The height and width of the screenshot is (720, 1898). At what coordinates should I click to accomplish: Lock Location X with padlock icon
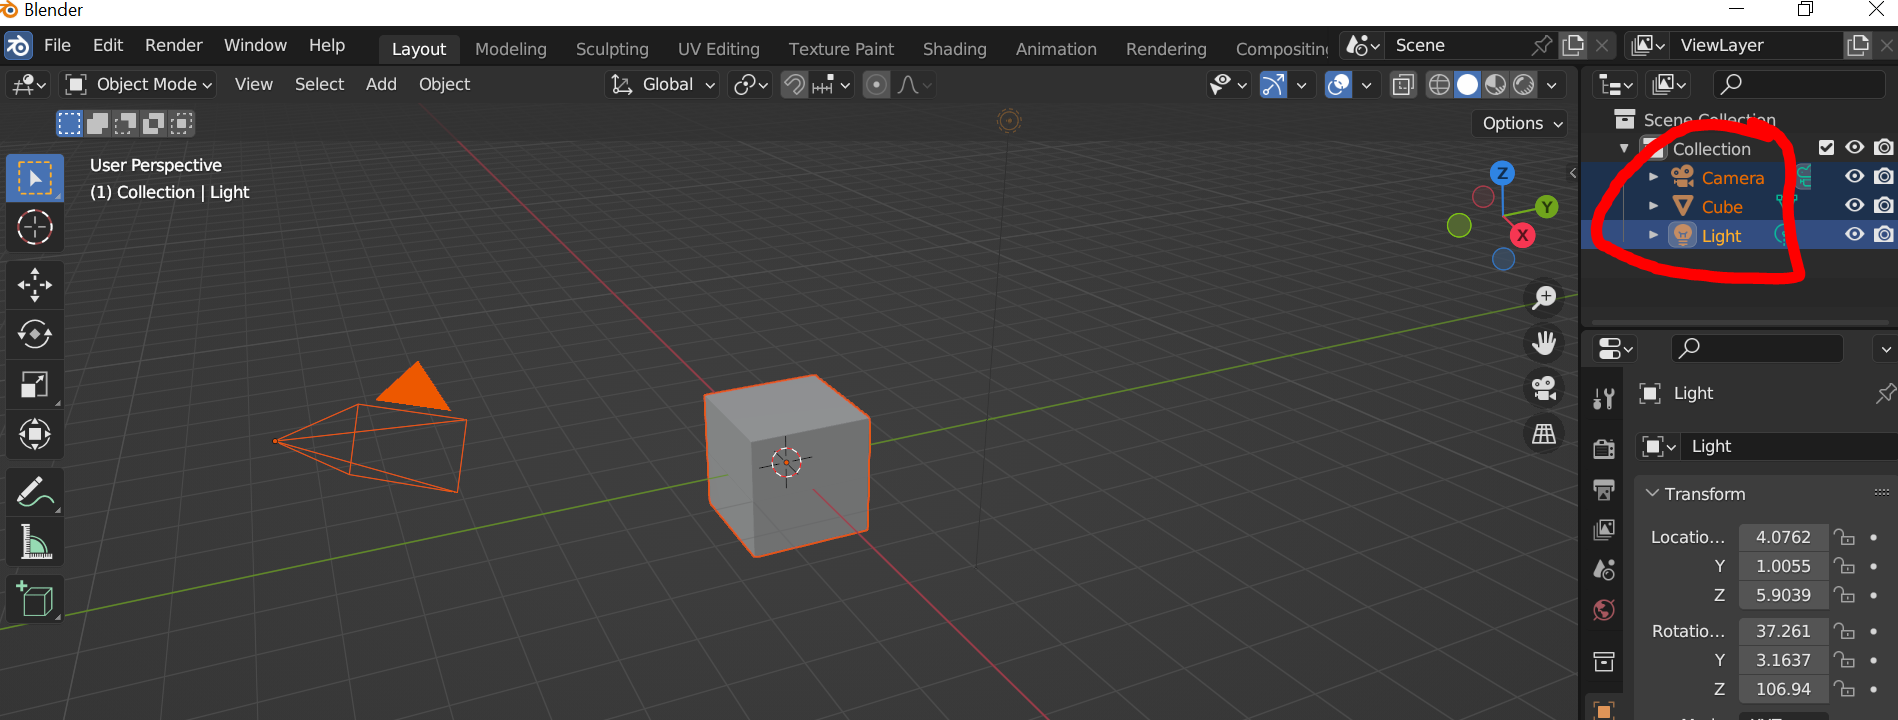point(1845,537)
